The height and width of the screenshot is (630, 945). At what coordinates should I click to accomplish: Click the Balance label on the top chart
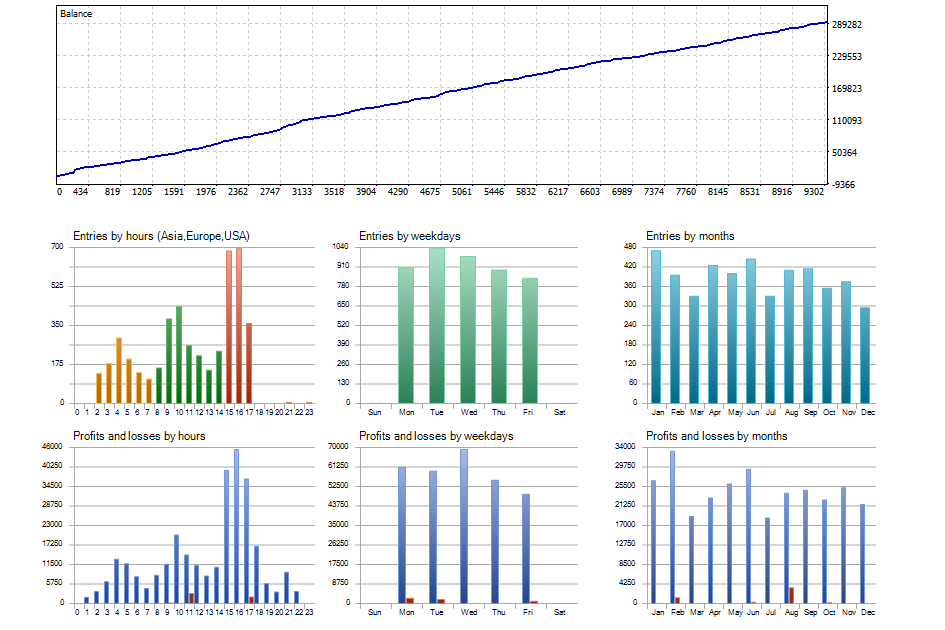pyautogui.click(x=76, y=13)
